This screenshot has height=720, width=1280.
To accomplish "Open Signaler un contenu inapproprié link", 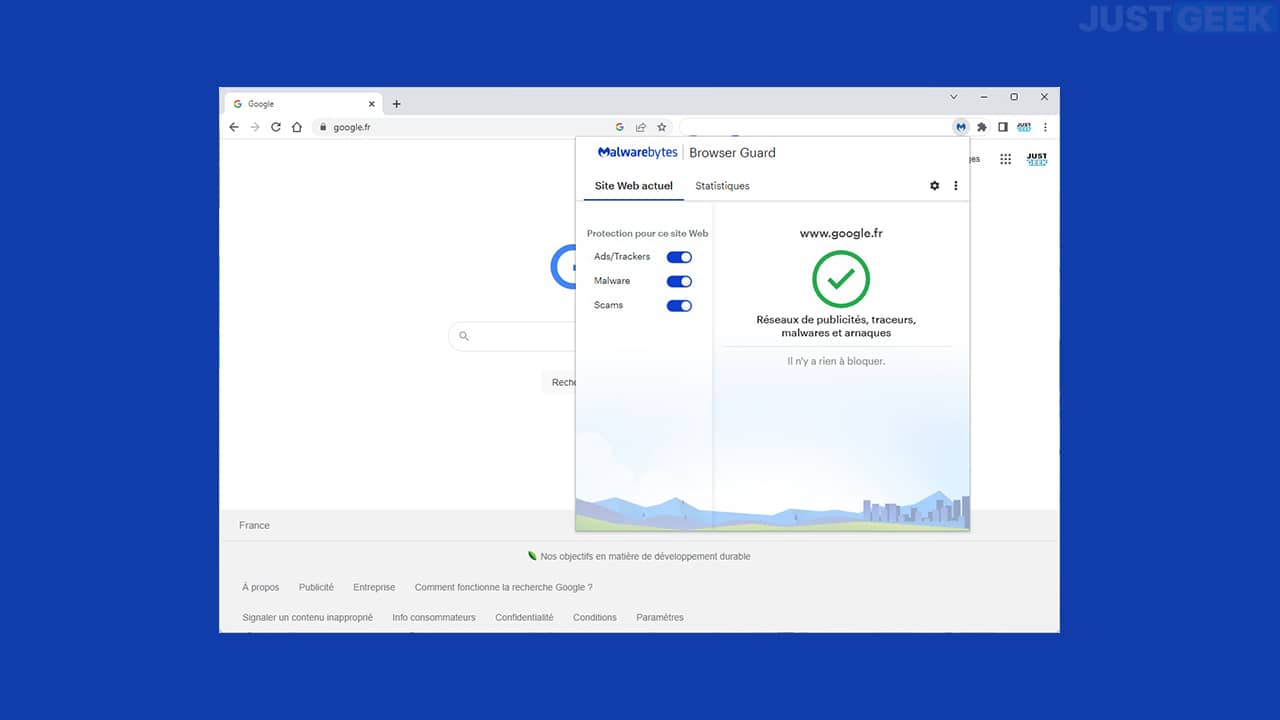I will pyautogui.click(x=308, y=618).
